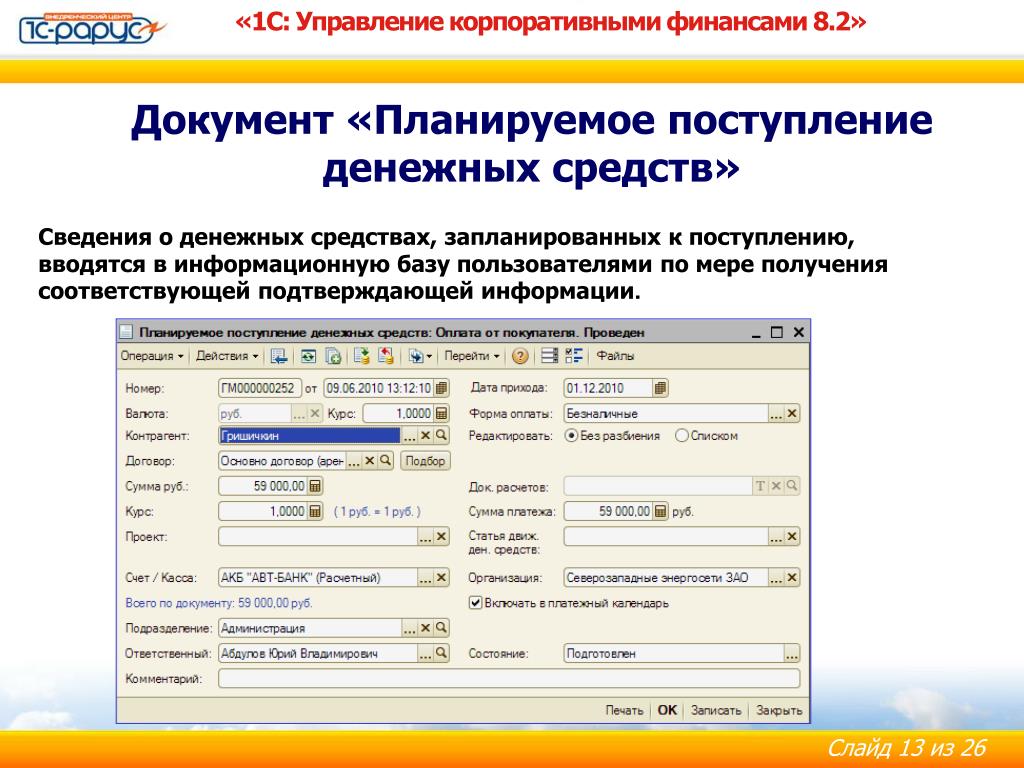This screenshot has height=768, width=1024.
Task: Open selection list for Контрагент field
Action: click(x=409, y=436)
